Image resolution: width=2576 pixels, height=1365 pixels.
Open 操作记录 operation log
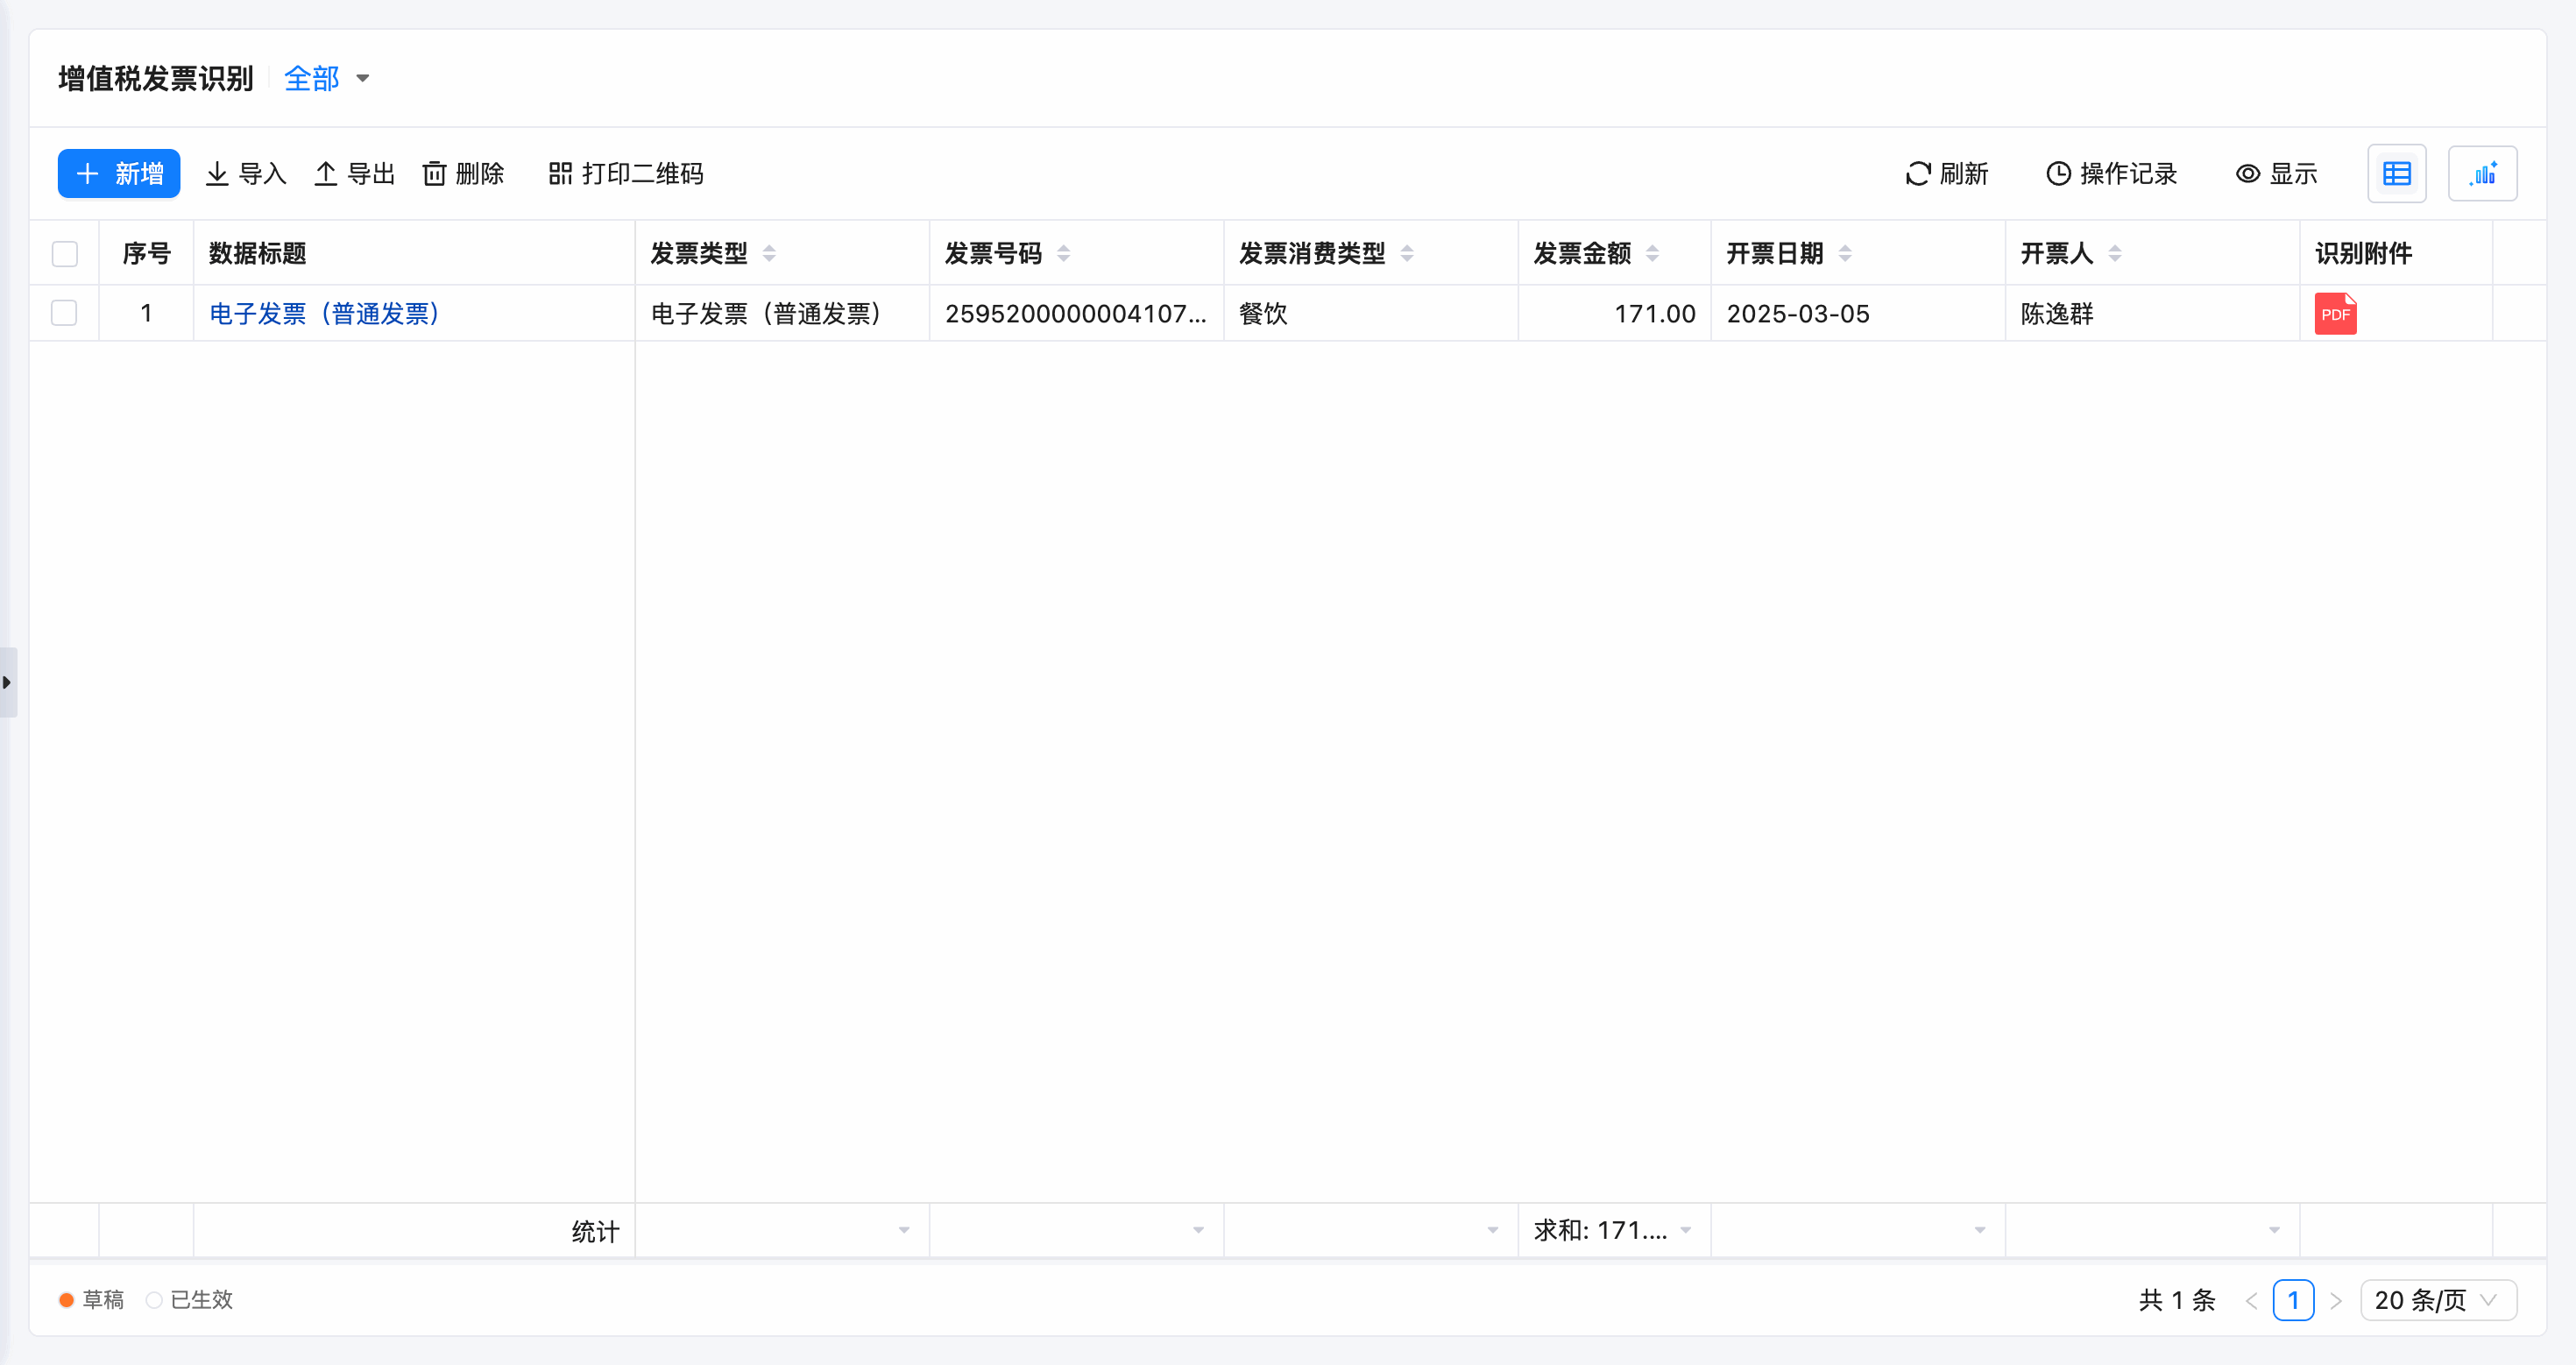tap(2111, 174)
